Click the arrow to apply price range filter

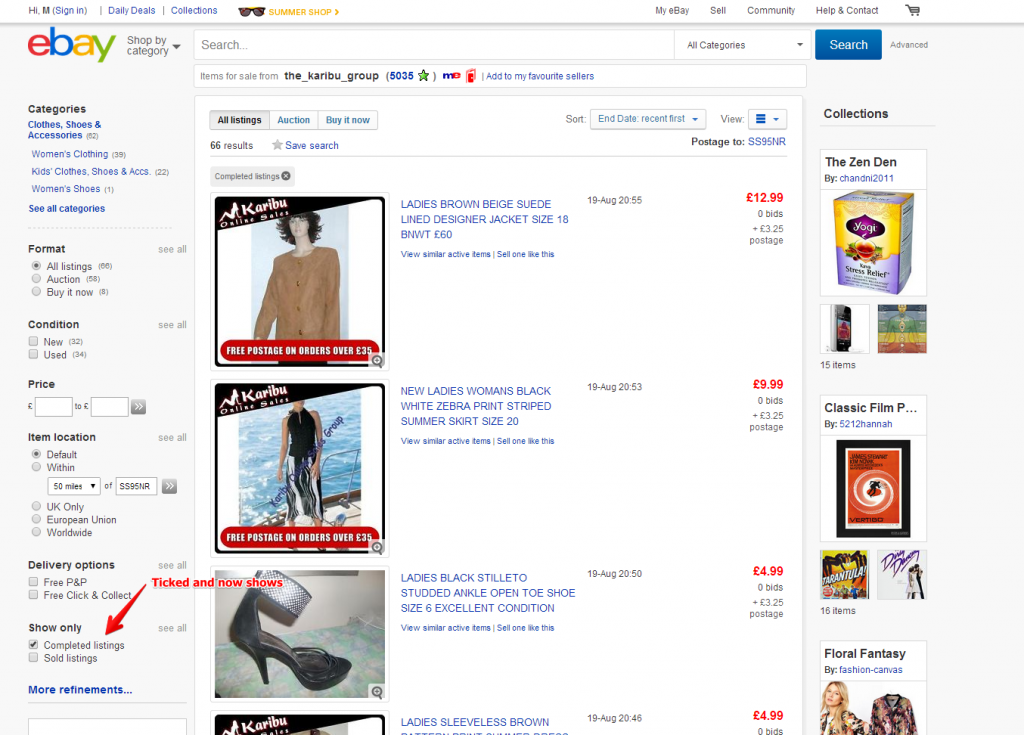[x=138, y=406]
